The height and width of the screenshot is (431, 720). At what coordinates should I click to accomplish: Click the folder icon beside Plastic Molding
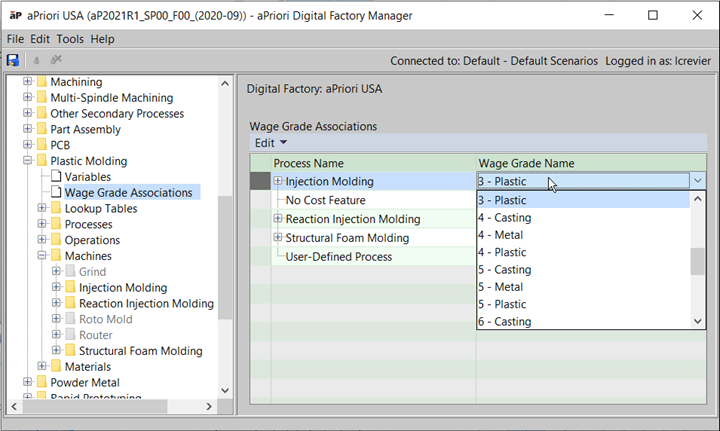pyautogui.click(x=42, y=161)
